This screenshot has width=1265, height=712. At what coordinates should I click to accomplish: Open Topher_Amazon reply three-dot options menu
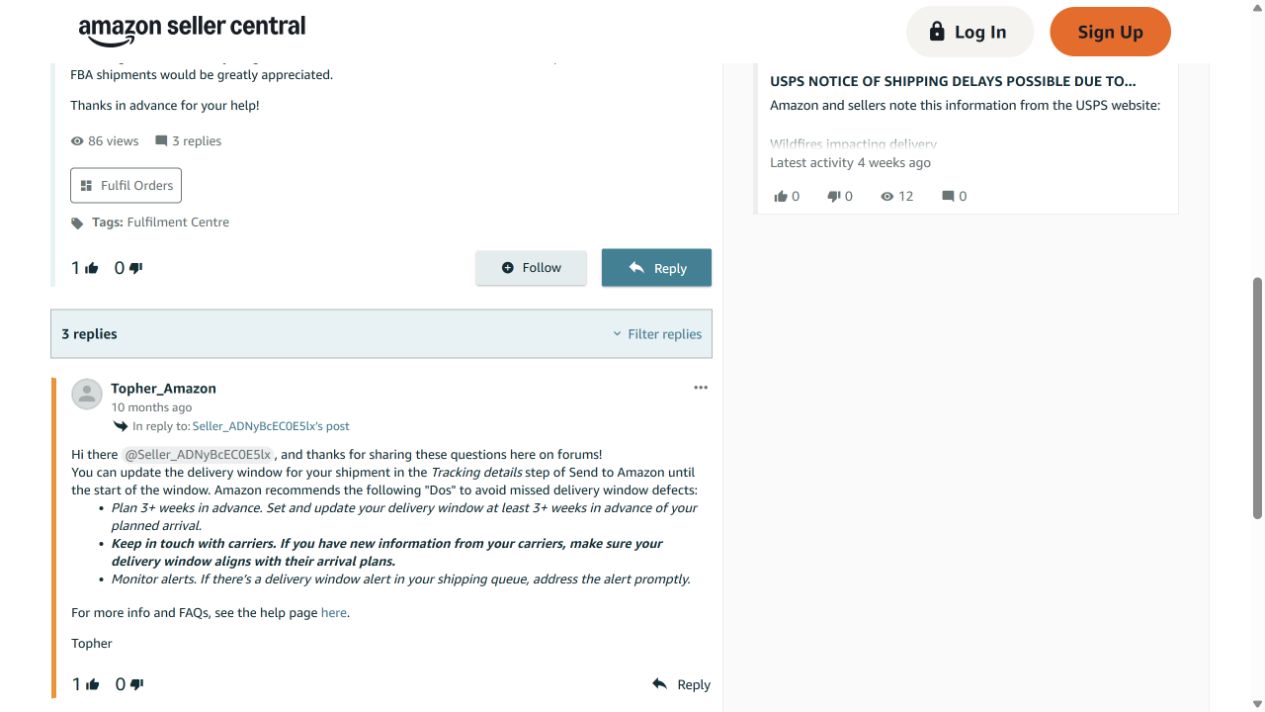pos(700,388)
